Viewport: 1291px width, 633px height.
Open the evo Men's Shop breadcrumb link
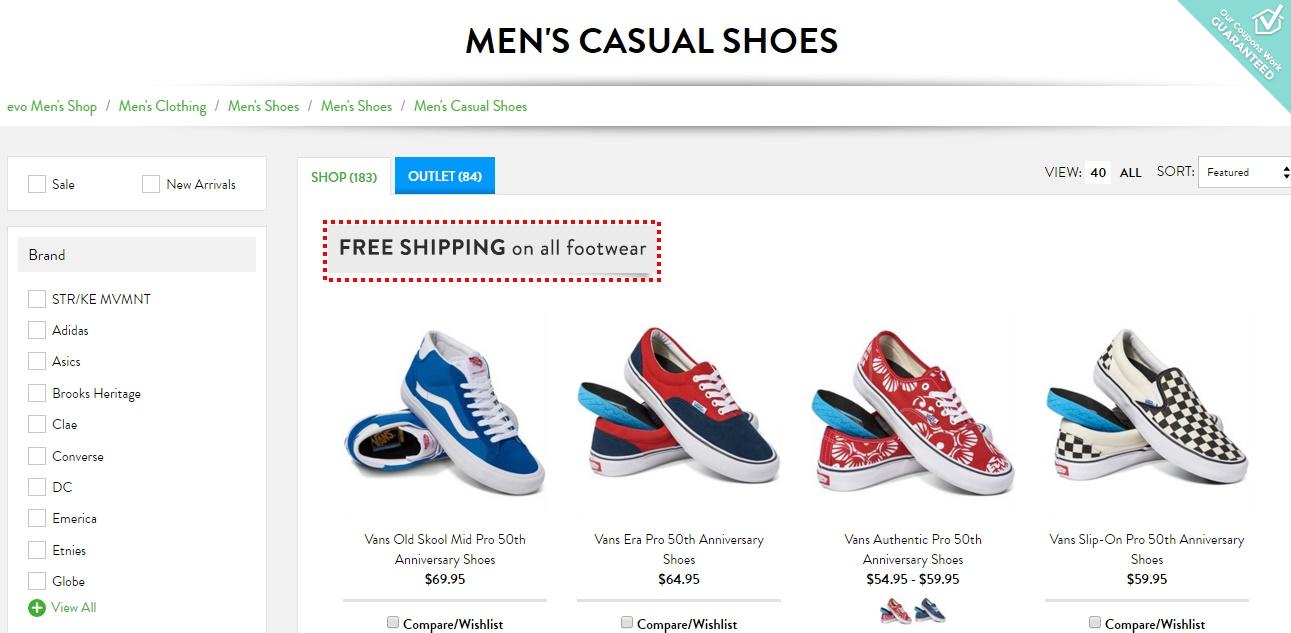[x=52, y=106]
